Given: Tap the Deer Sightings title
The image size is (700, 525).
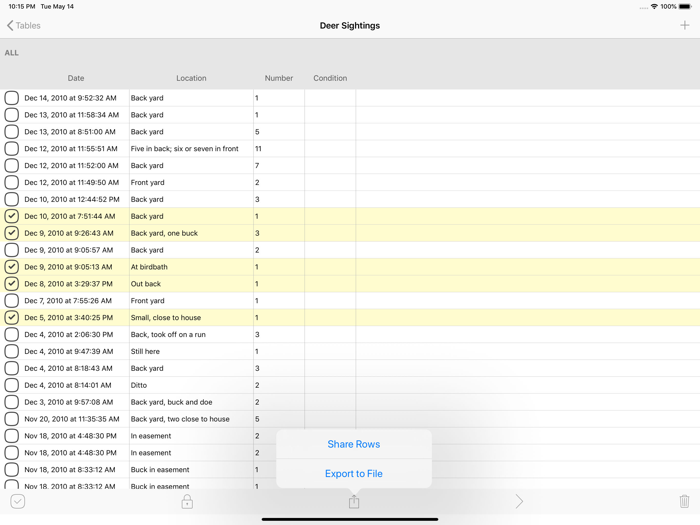Looking at the screenshot, I should coord(350,25).
